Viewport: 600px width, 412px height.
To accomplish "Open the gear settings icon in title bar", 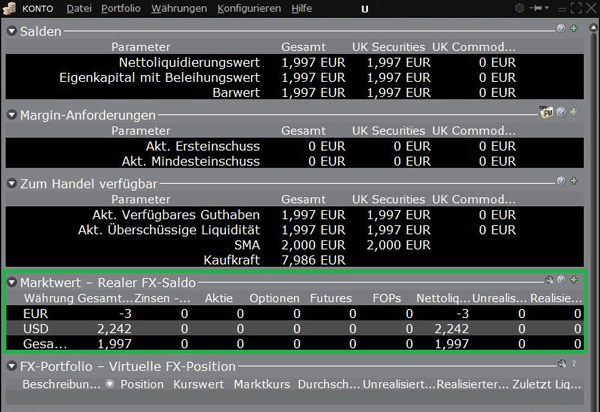I will (519, 8).
